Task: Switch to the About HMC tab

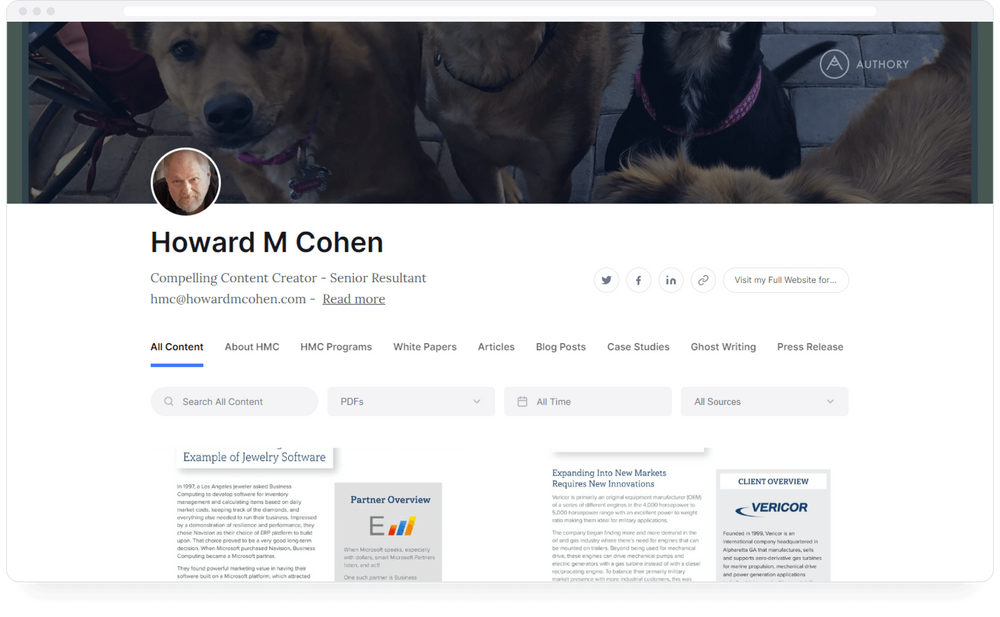Action: [x=252, y=347]
